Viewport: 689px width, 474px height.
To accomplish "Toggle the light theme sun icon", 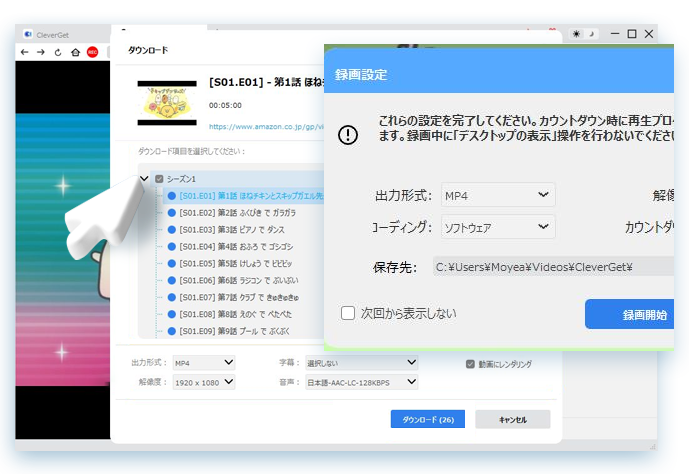I will pyautogui.click(x=576, y=34).
